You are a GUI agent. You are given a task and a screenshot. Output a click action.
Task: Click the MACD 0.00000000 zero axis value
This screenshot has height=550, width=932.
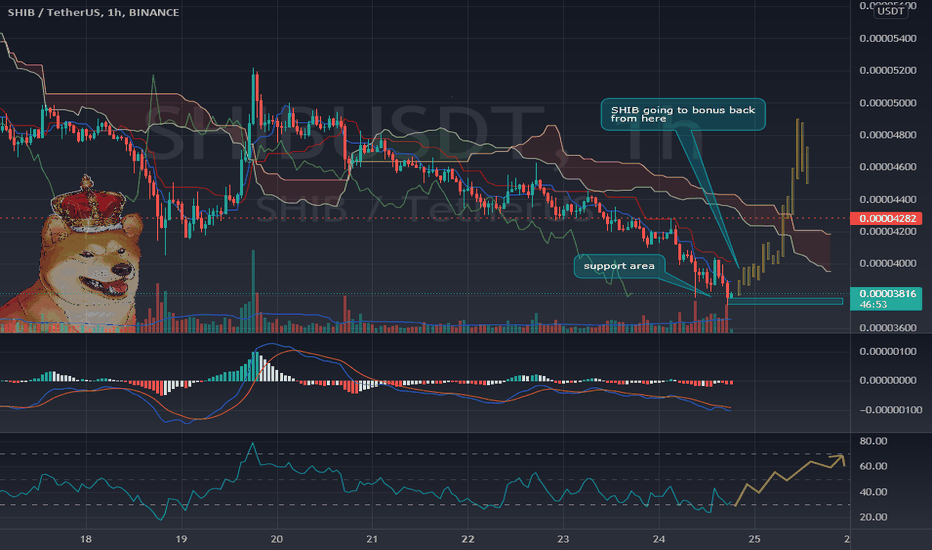(x=887, y=381)
